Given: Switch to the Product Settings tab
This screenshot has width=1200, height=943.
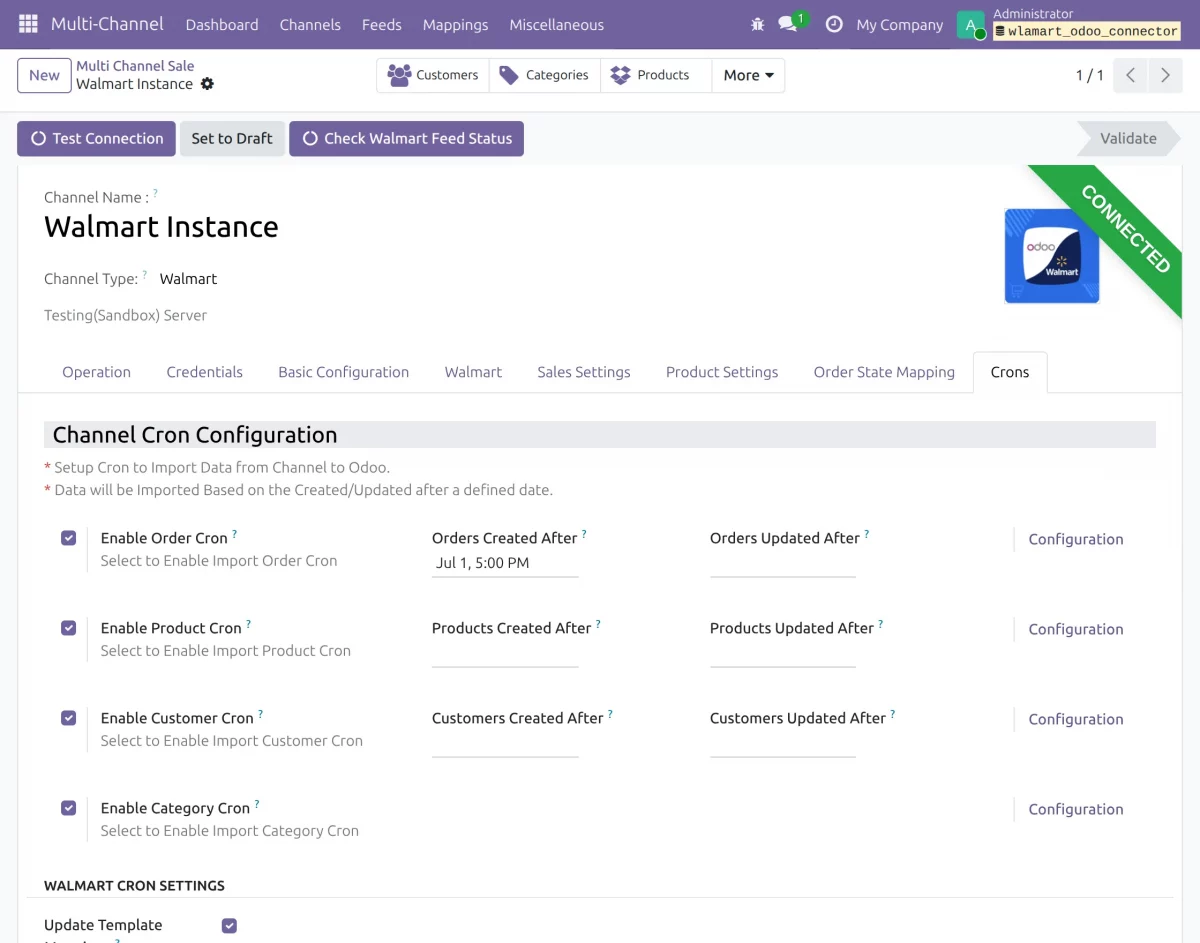Looking at the screenshot, I should coord(722,372).
